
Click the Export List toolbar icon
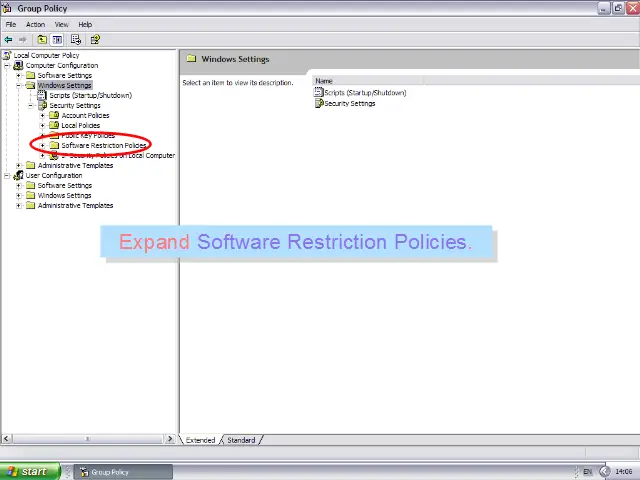tap(76, 40)
